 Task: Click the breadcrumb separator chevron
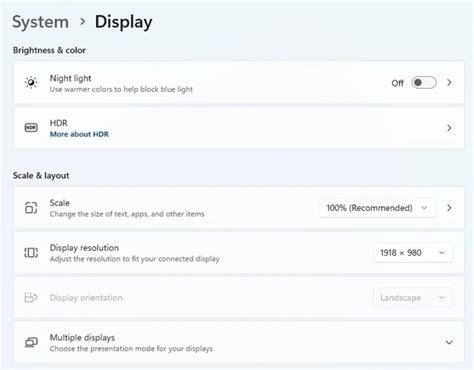click(82, 22)
